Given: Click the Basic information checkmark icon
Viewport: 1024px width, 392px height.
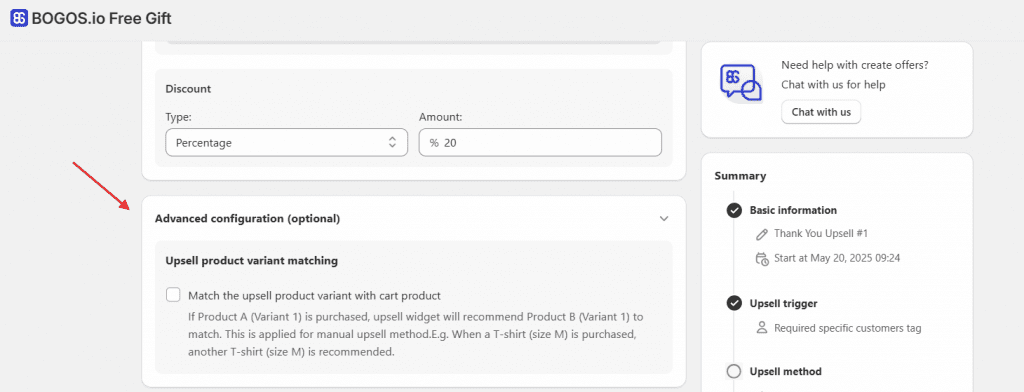Looking at the screenshot, I should [734, 210].
